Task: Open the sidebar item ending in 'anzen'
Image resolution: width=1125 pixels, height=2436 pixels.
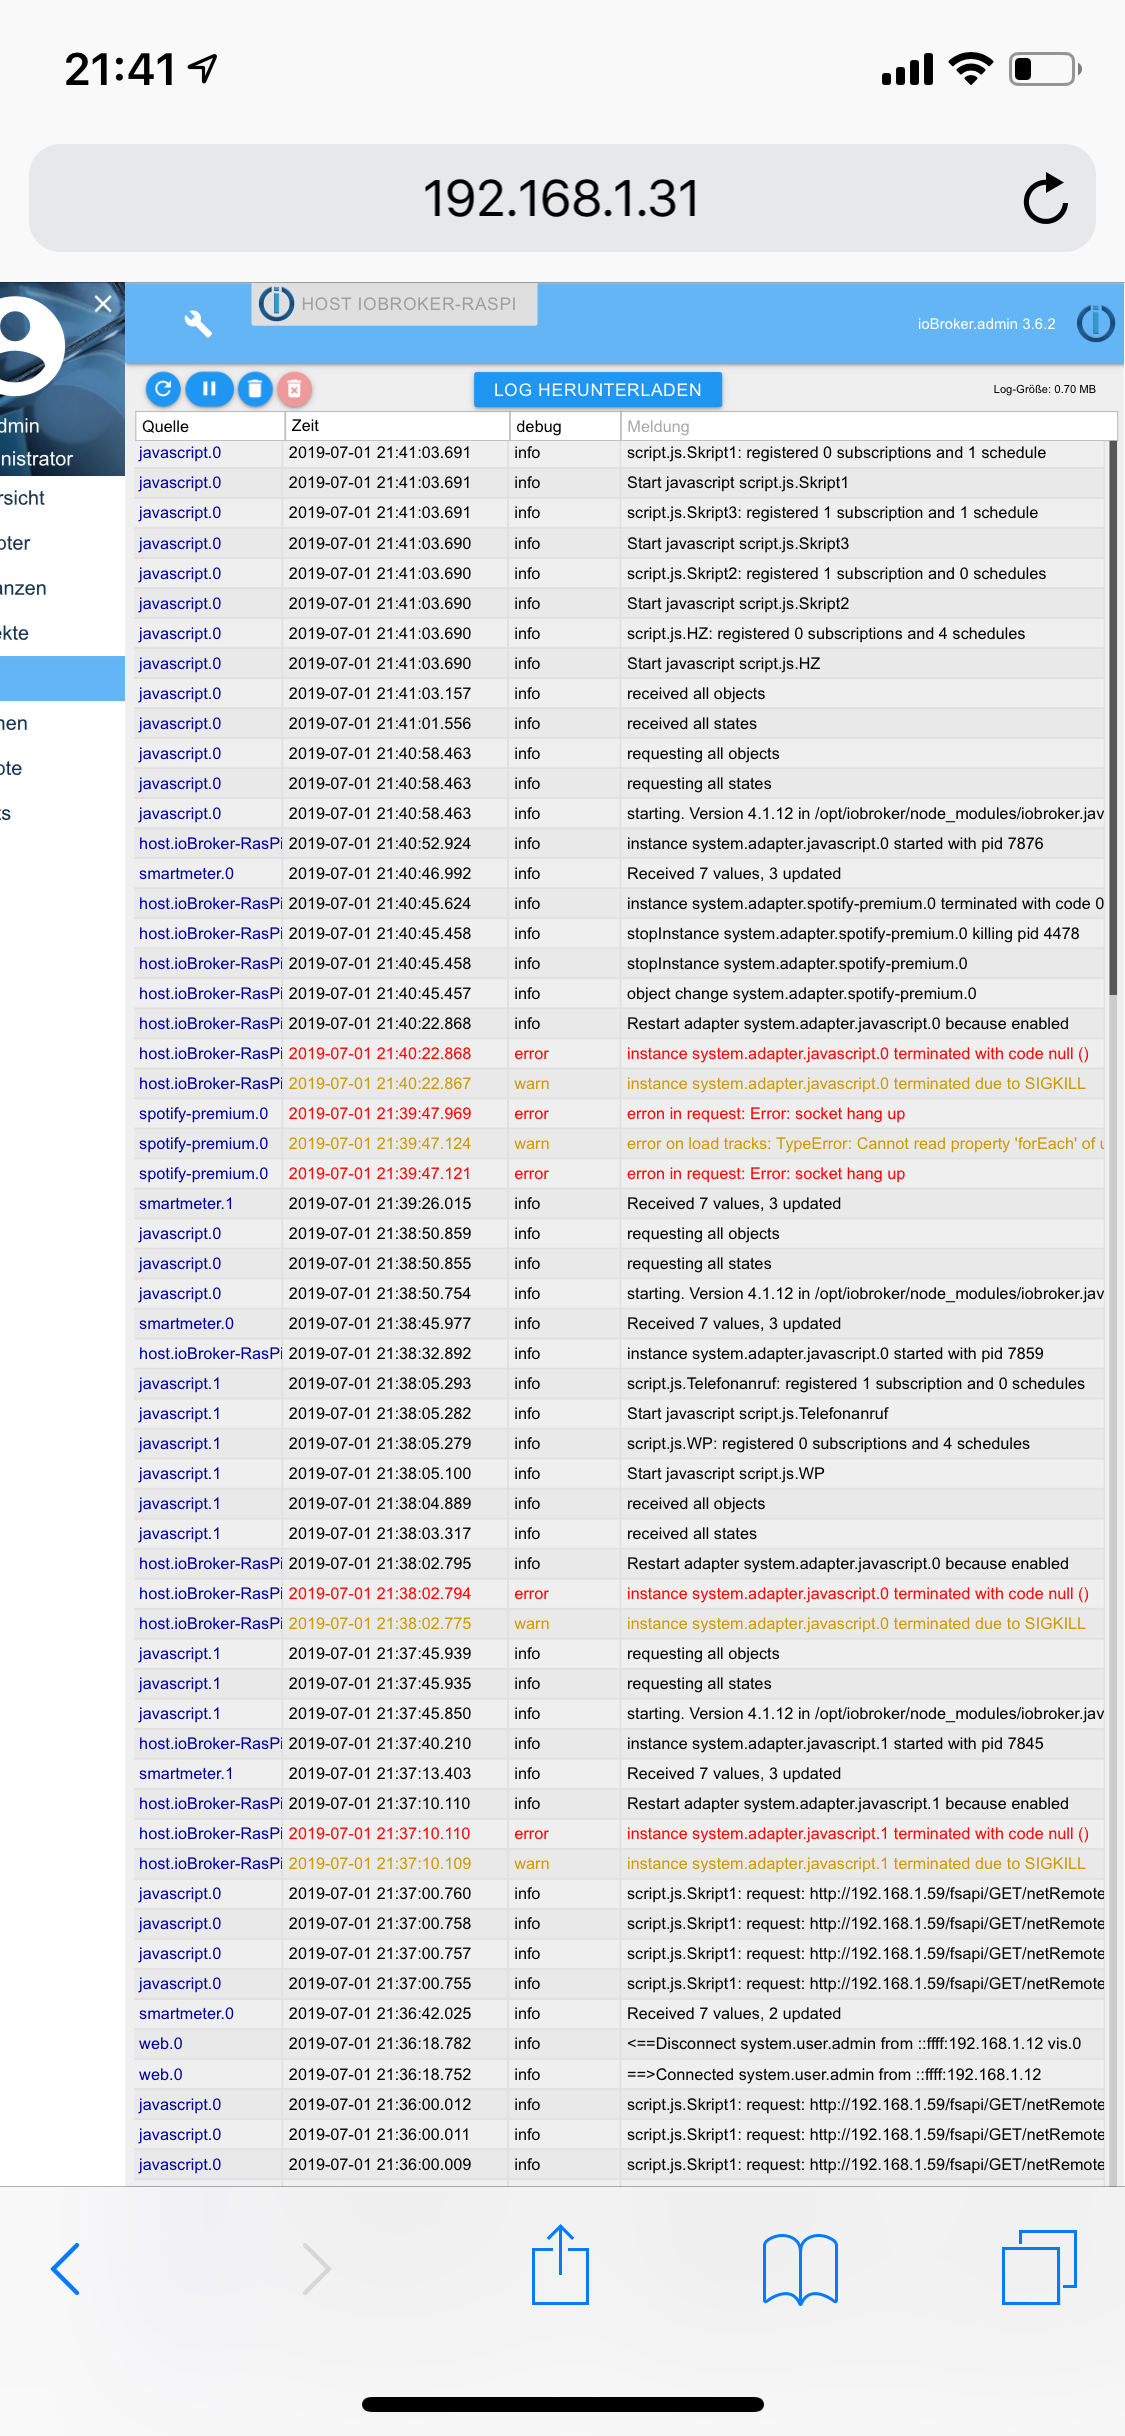Action: (x=62, y=588)
